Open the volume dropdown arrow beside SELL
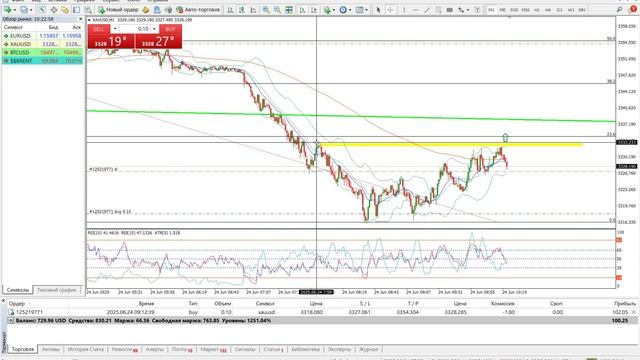The height and width of the screenshot is (360, 640). [115, 29]
